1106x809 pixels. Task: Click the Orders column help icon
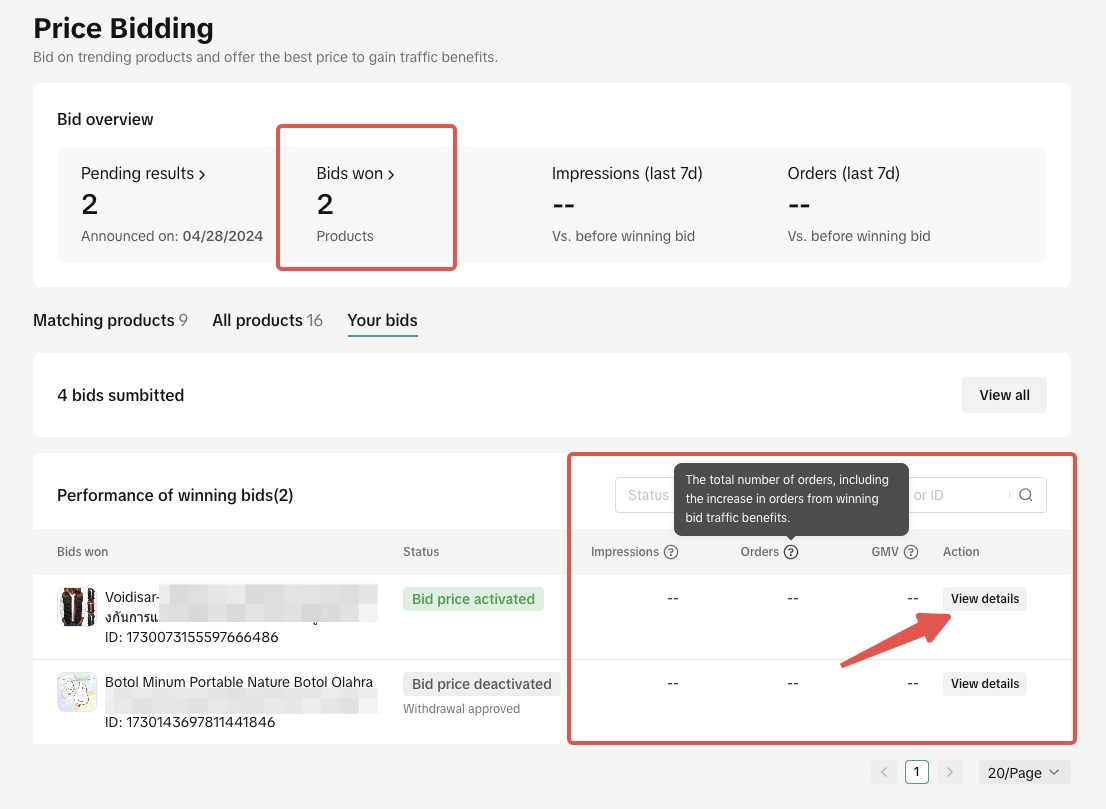791,552
